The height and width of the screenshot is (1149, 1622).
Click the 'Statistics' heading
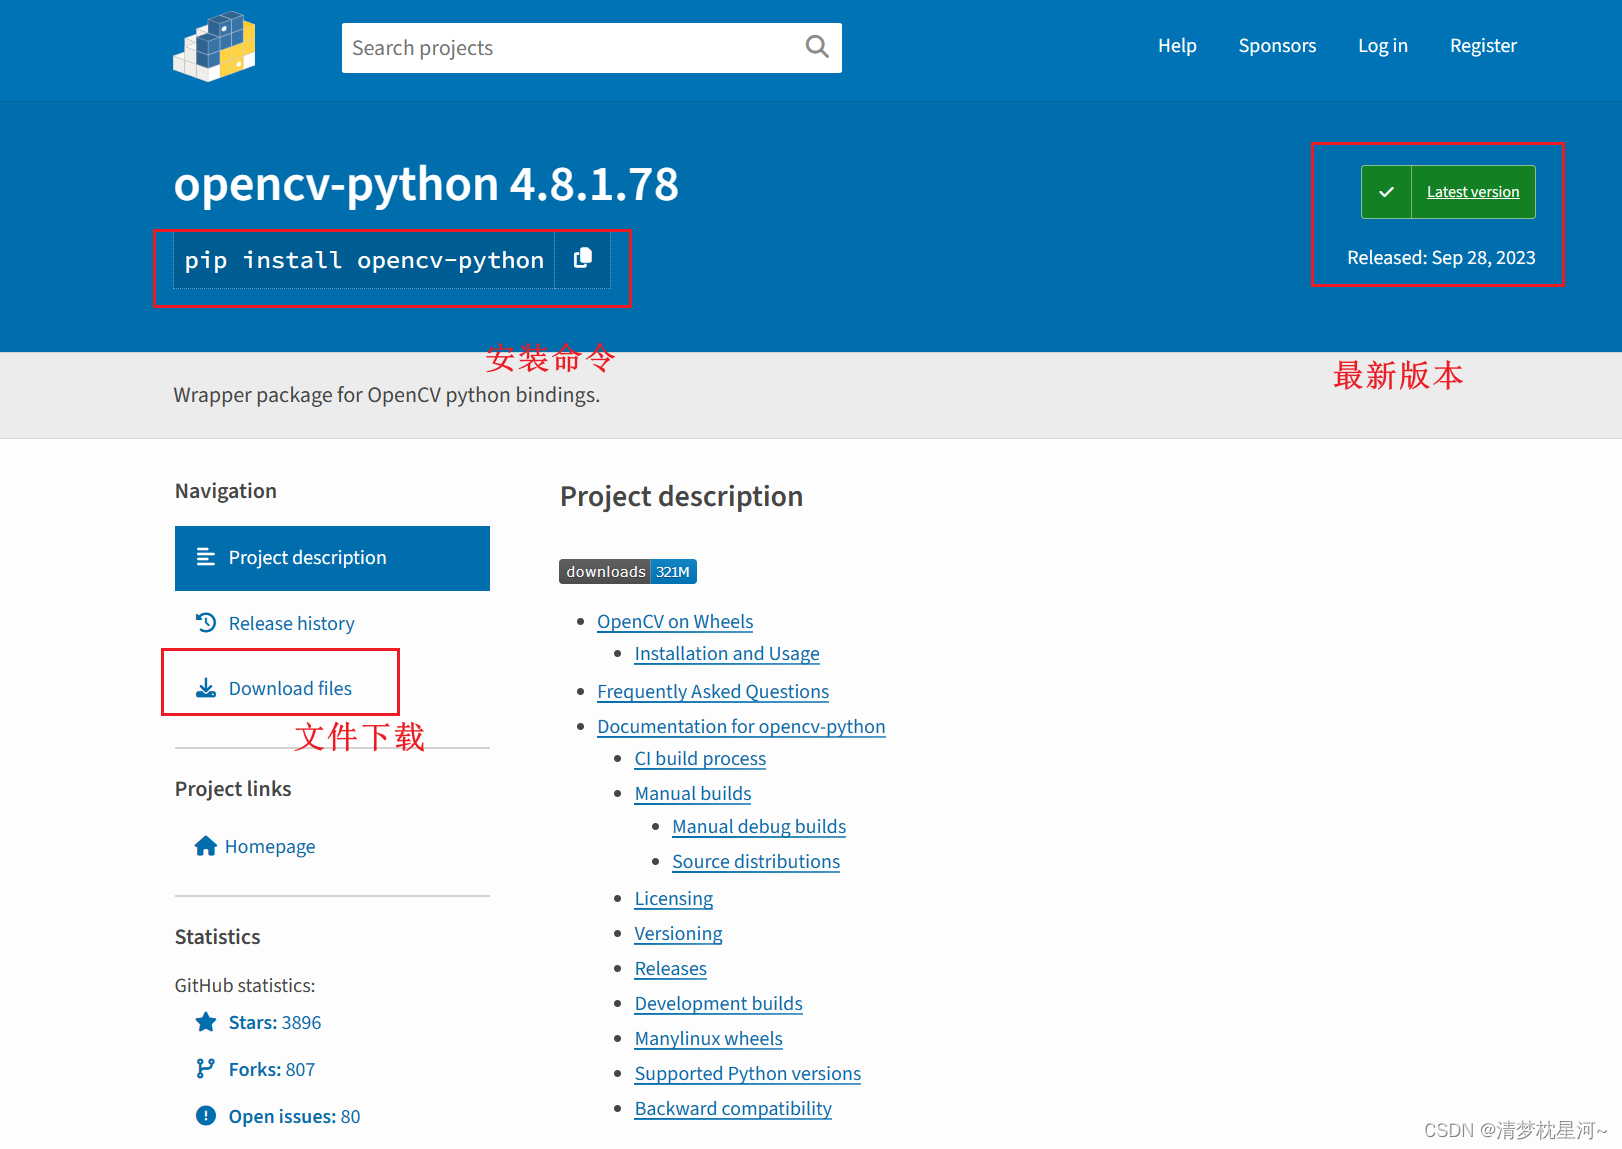(217, 937)
